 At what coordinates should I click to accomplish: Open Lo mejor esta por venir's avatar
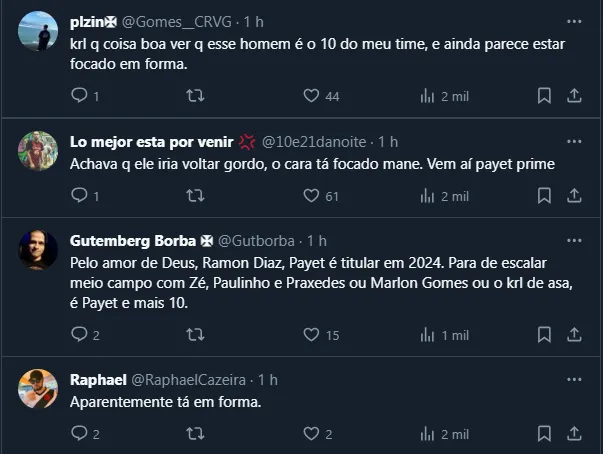tap(38, 152)
